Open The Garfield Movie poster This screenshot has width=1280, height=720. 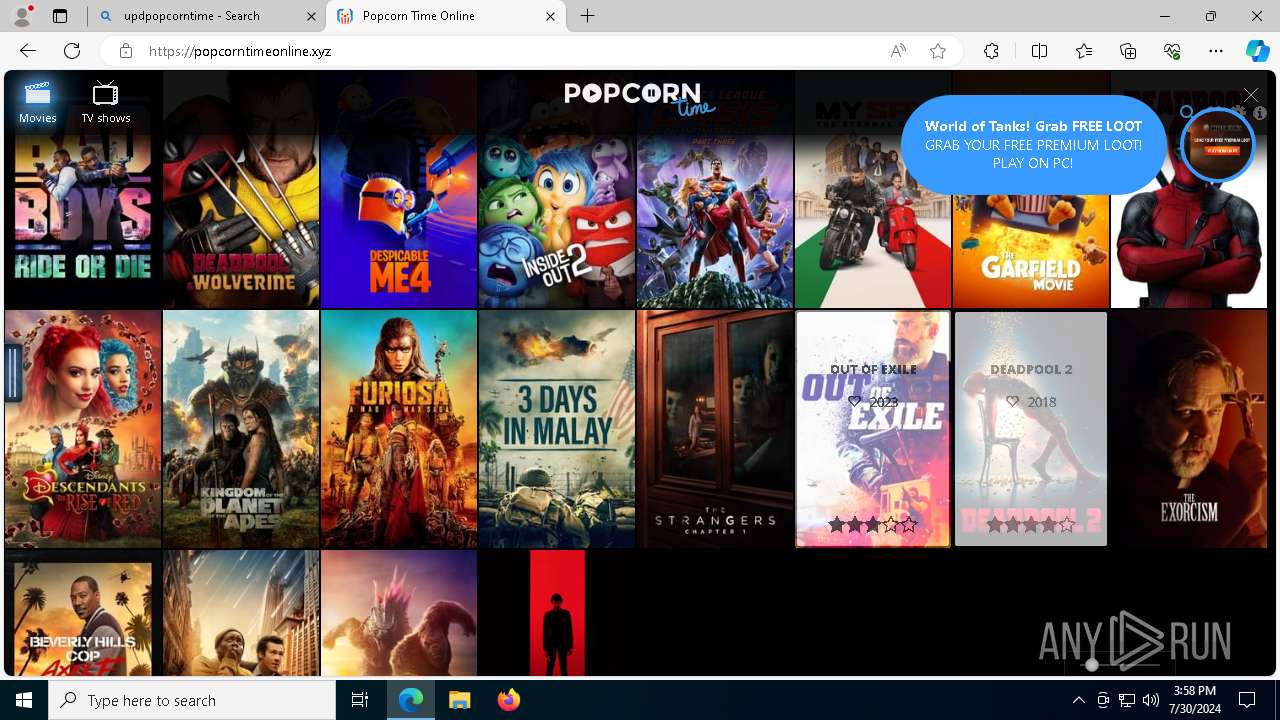(x=1031, y=250)
